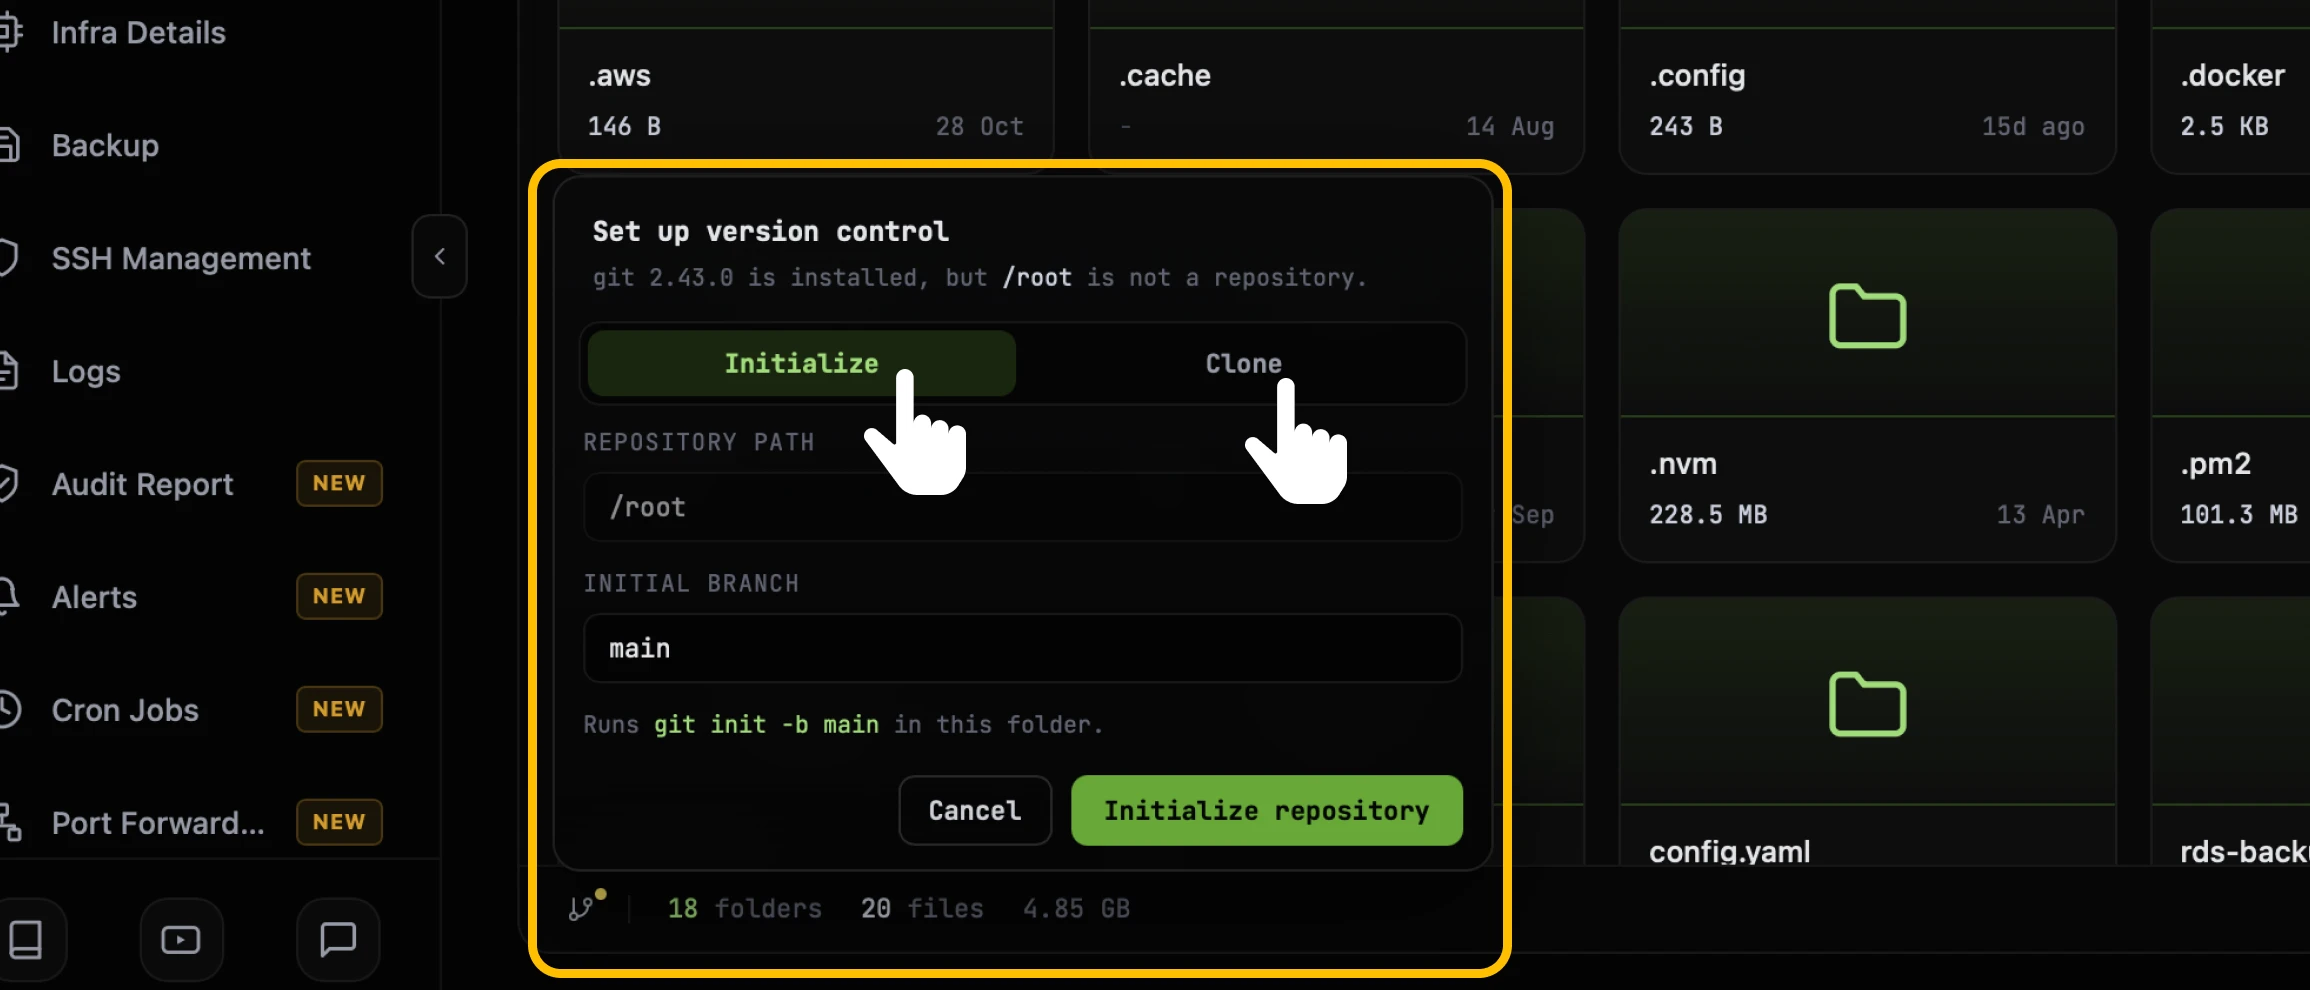
Task: Open the video tutorials icon
Action: pyautogui.click(x=181, y=940)
